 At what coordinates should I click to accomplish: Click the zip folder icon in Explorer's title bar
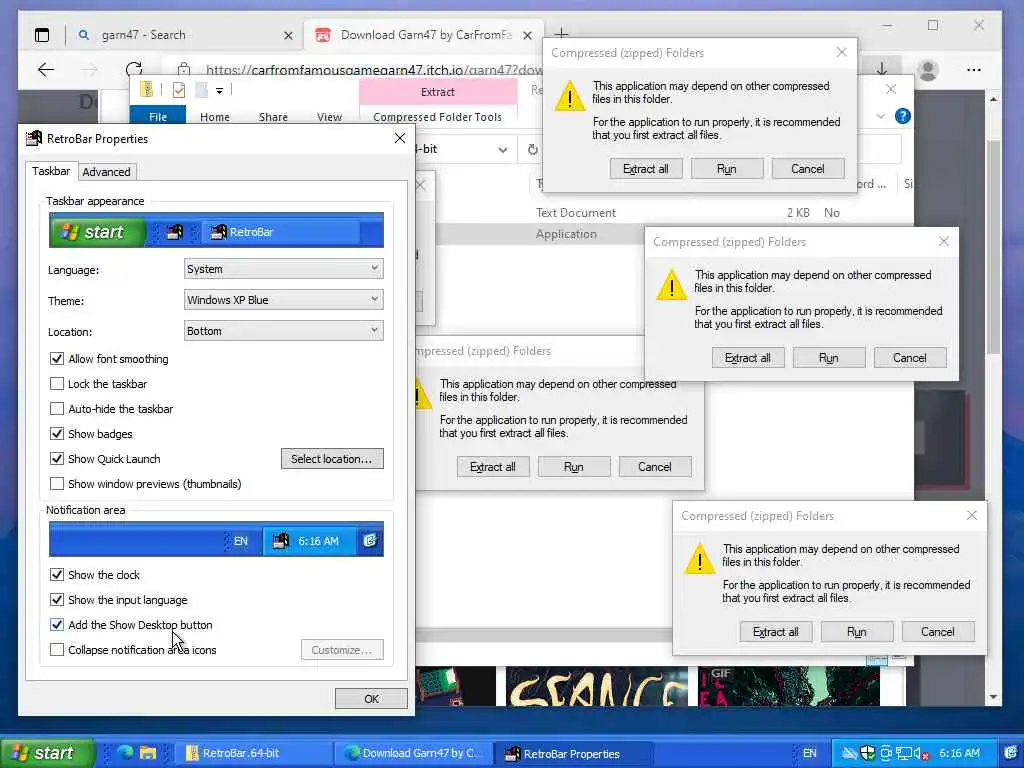147,89
